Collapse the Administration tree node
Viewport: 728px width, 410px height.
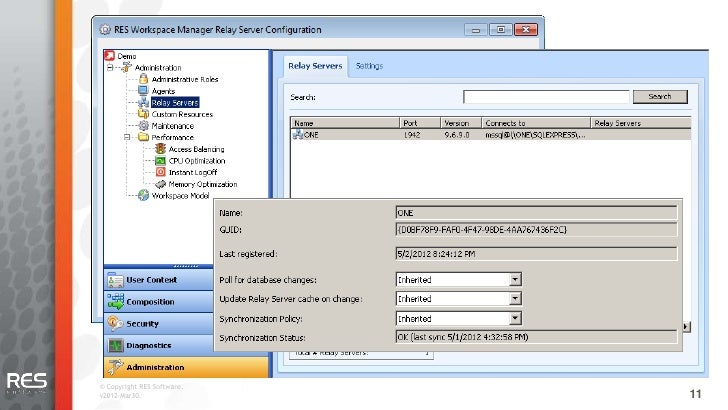coord(108,67)
